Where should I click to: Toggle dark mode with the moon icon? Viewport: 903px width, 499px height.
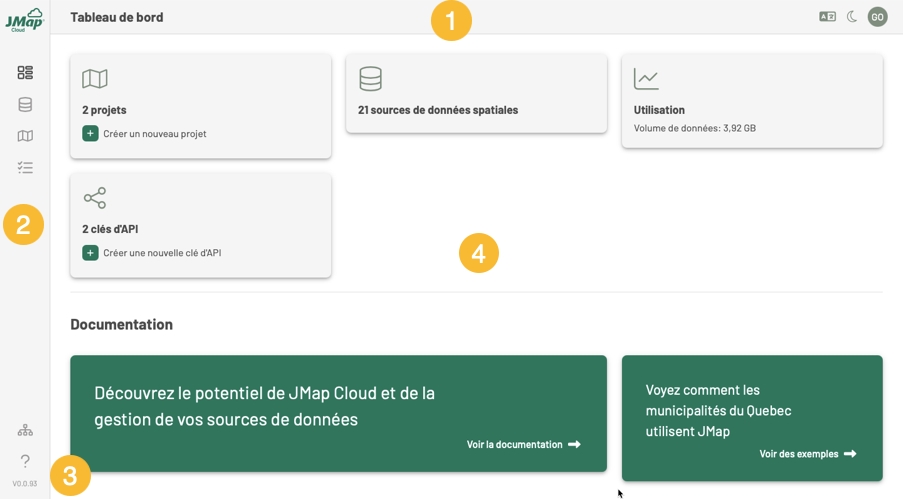coord(852,17)
